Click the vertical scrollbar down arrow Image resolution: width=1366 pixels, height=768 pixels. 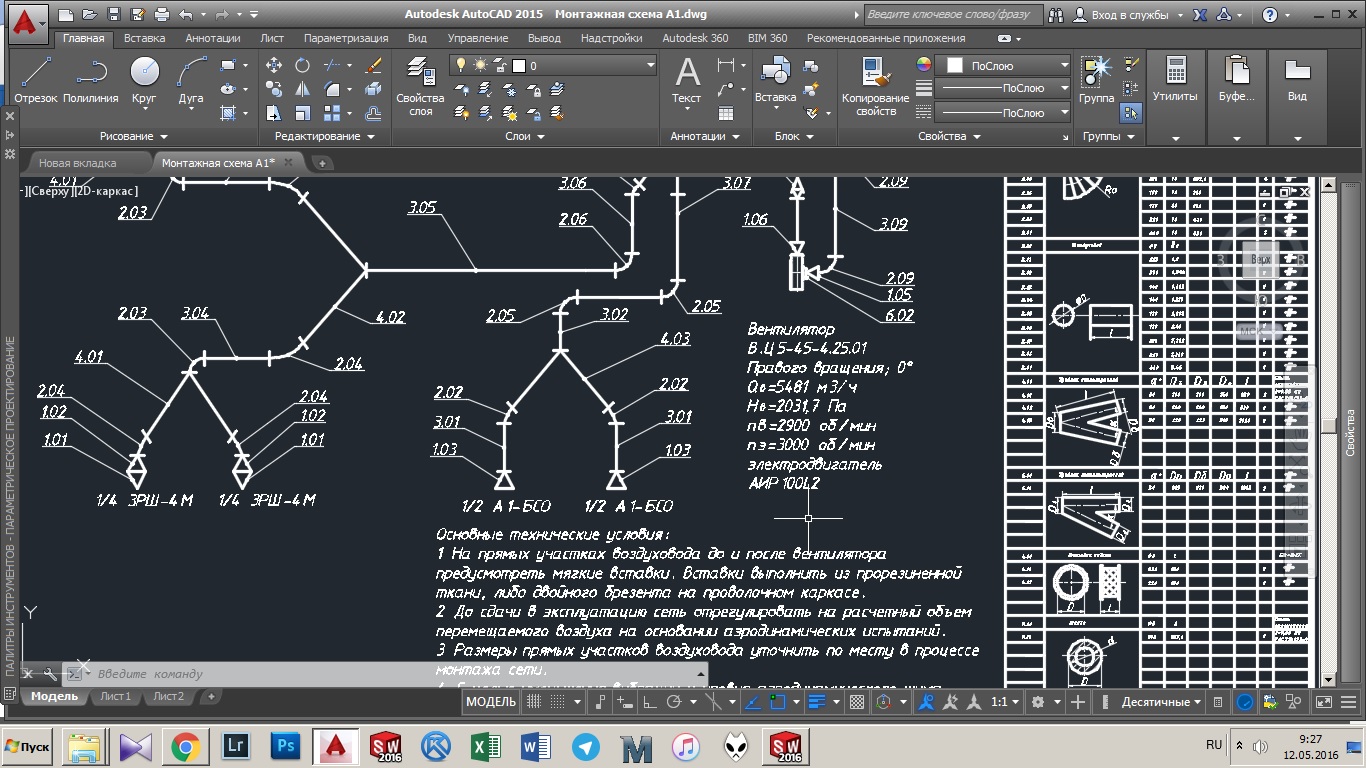pyautogui.click(x=1328, y=681)
